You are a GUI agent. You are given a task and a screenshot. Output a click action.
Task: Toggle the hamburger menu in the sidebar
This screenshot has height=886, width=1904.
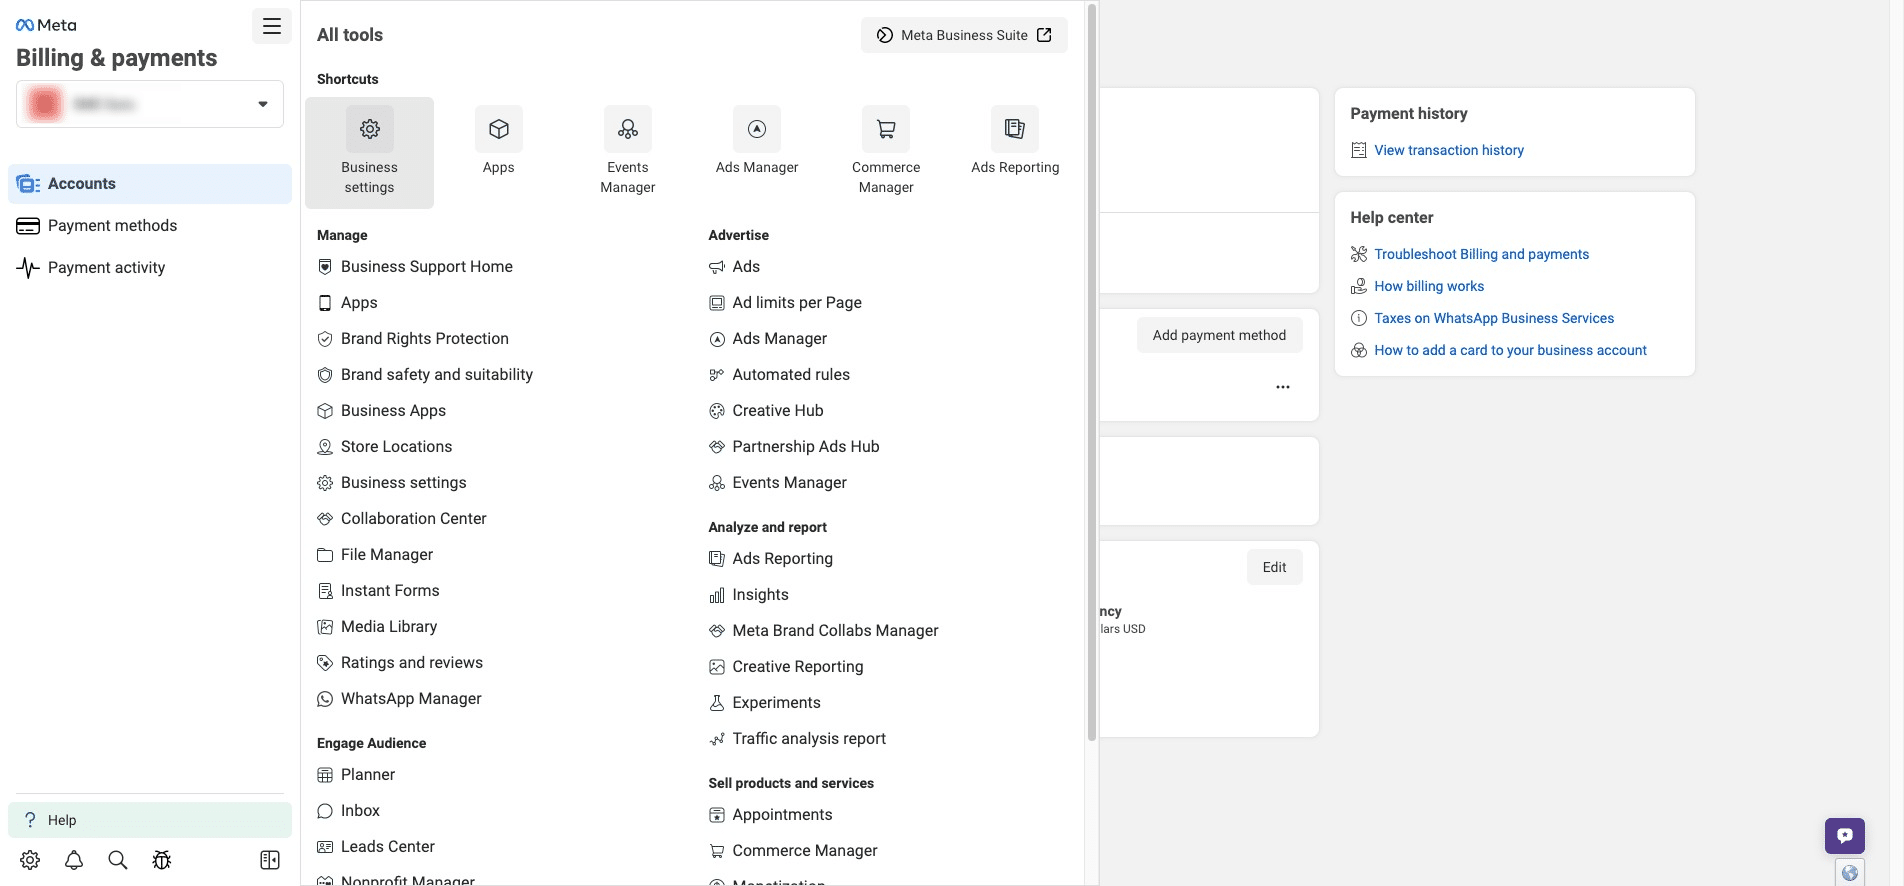pos(271,26)
